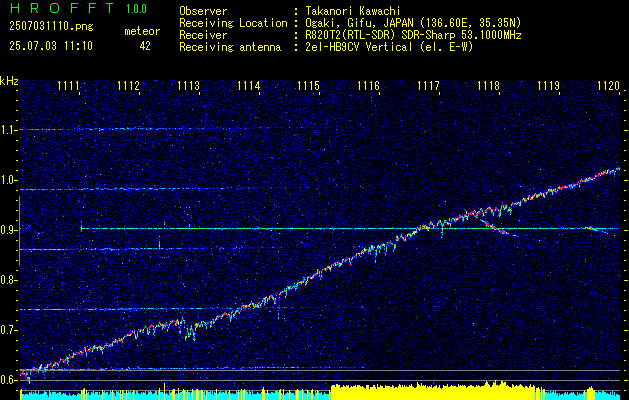Click the HROFFT title text
The image size is (629, 400).
click(x=62, y=8)
